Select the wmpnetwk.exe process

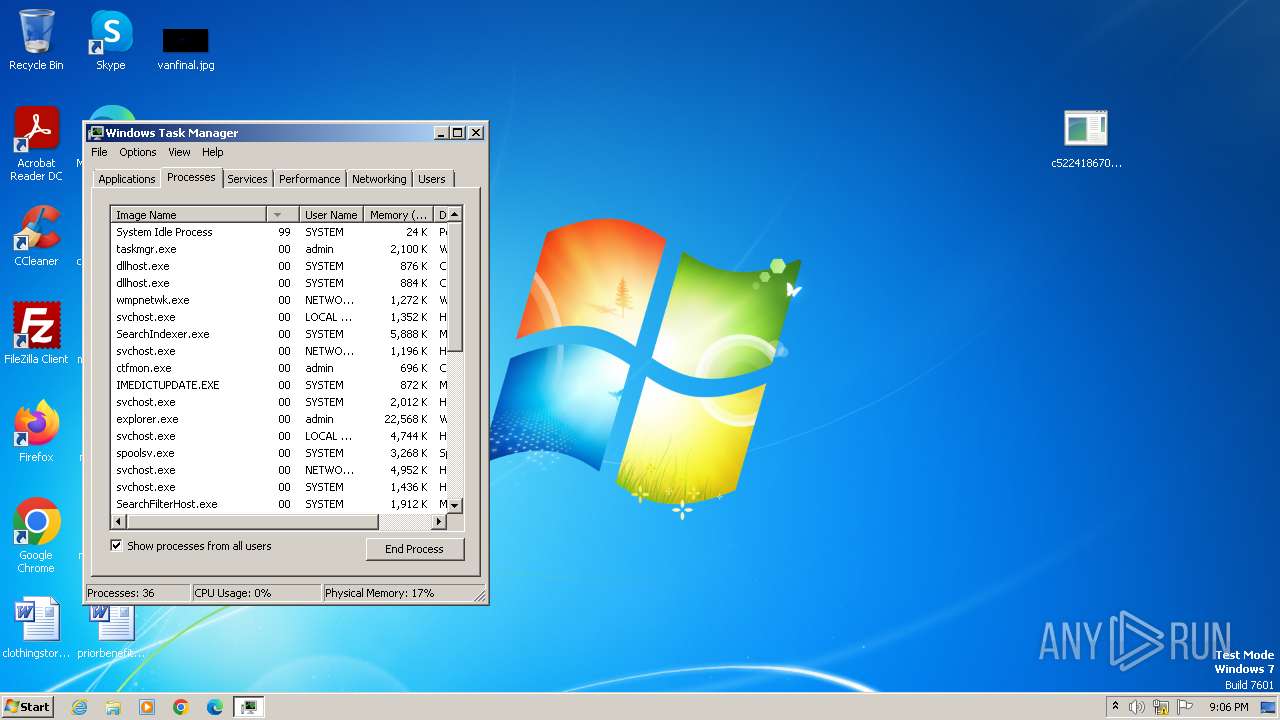tap(279, 300)
